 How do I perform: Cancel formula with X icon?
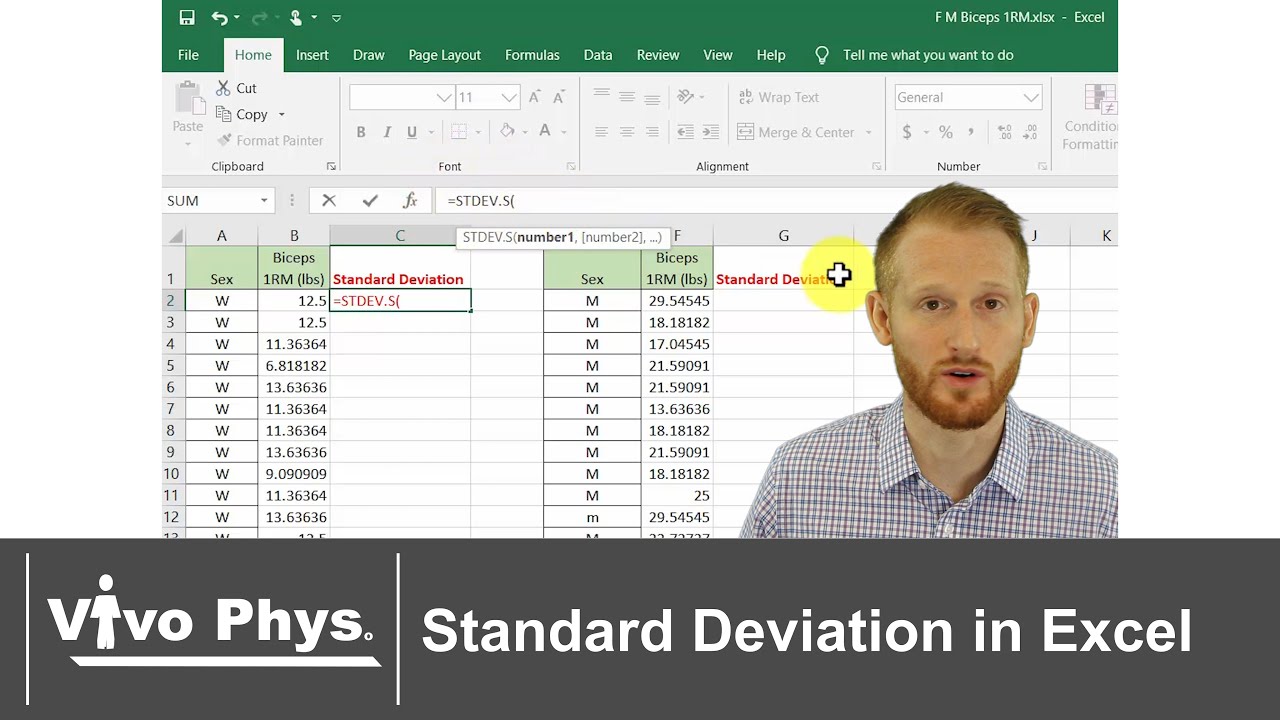(x=329, y=201)
